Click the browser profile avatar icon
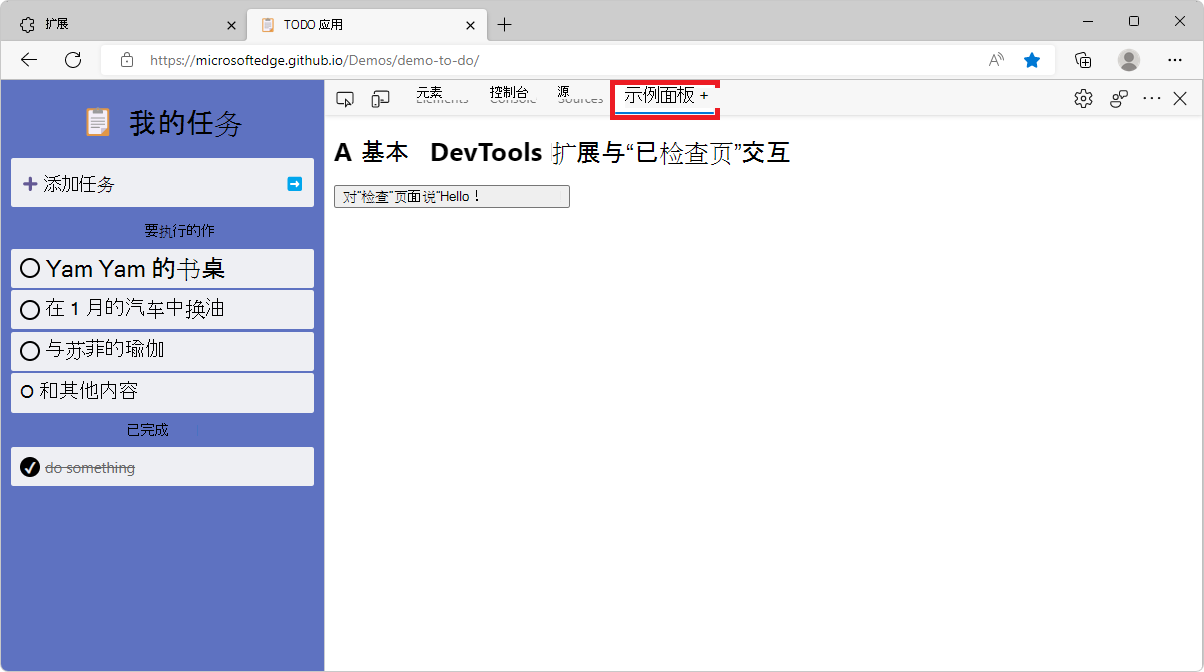This screenshot has height=672, width=1204. (1128, 60)
